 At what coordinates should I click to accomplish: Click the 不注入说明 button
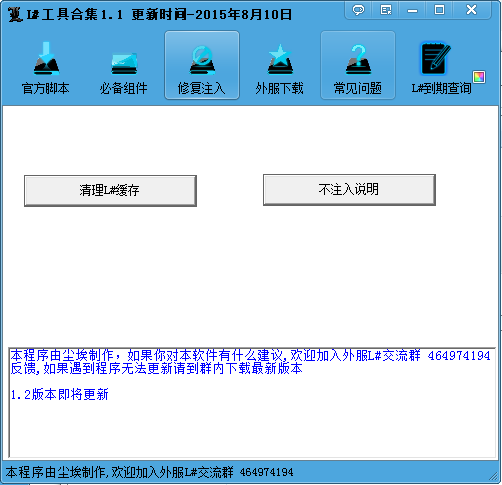[x=349, y=190]
